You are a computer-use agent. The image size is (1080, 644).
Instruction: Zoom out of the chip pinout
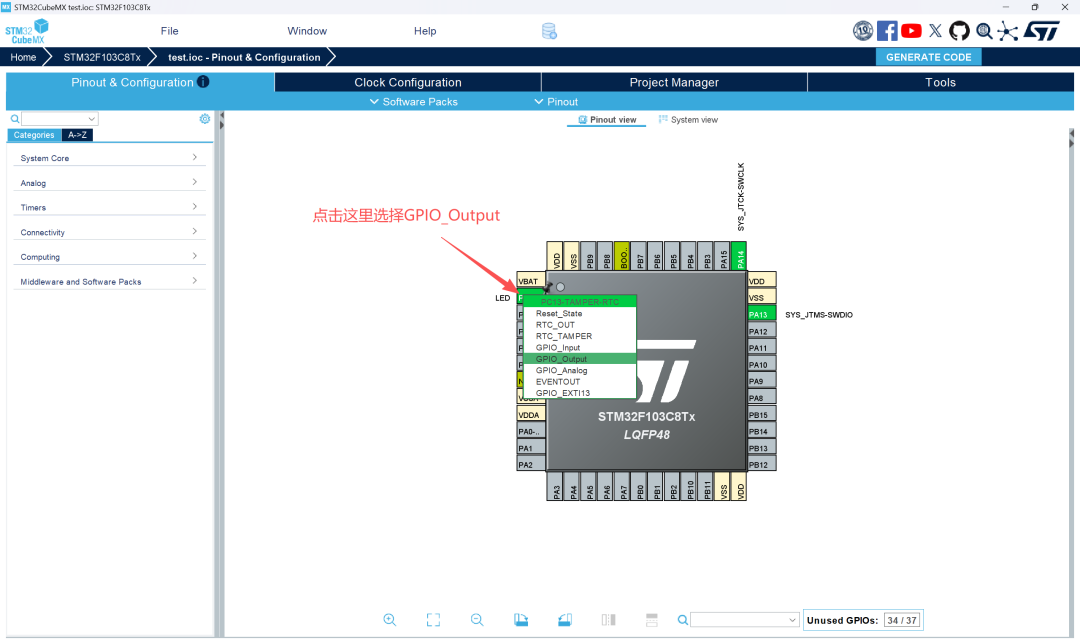[477, 619]
